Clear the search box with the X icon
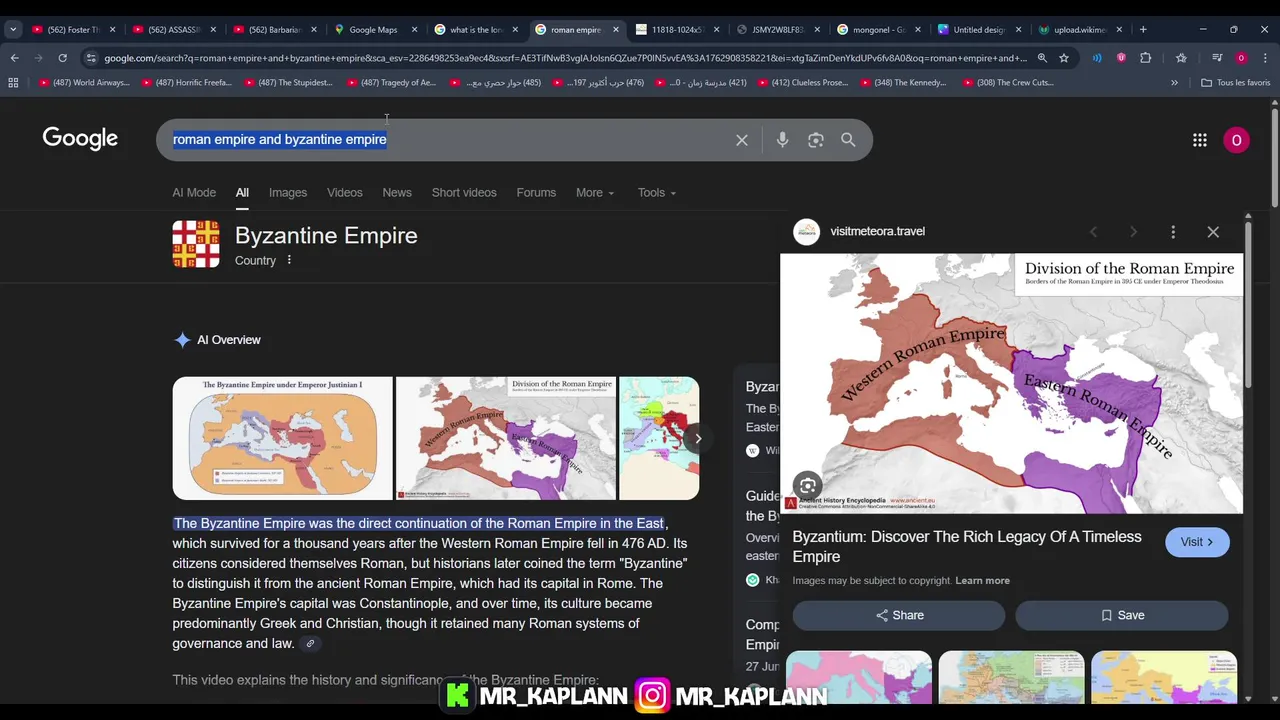The image size is (1280, 720). [741, 140]
